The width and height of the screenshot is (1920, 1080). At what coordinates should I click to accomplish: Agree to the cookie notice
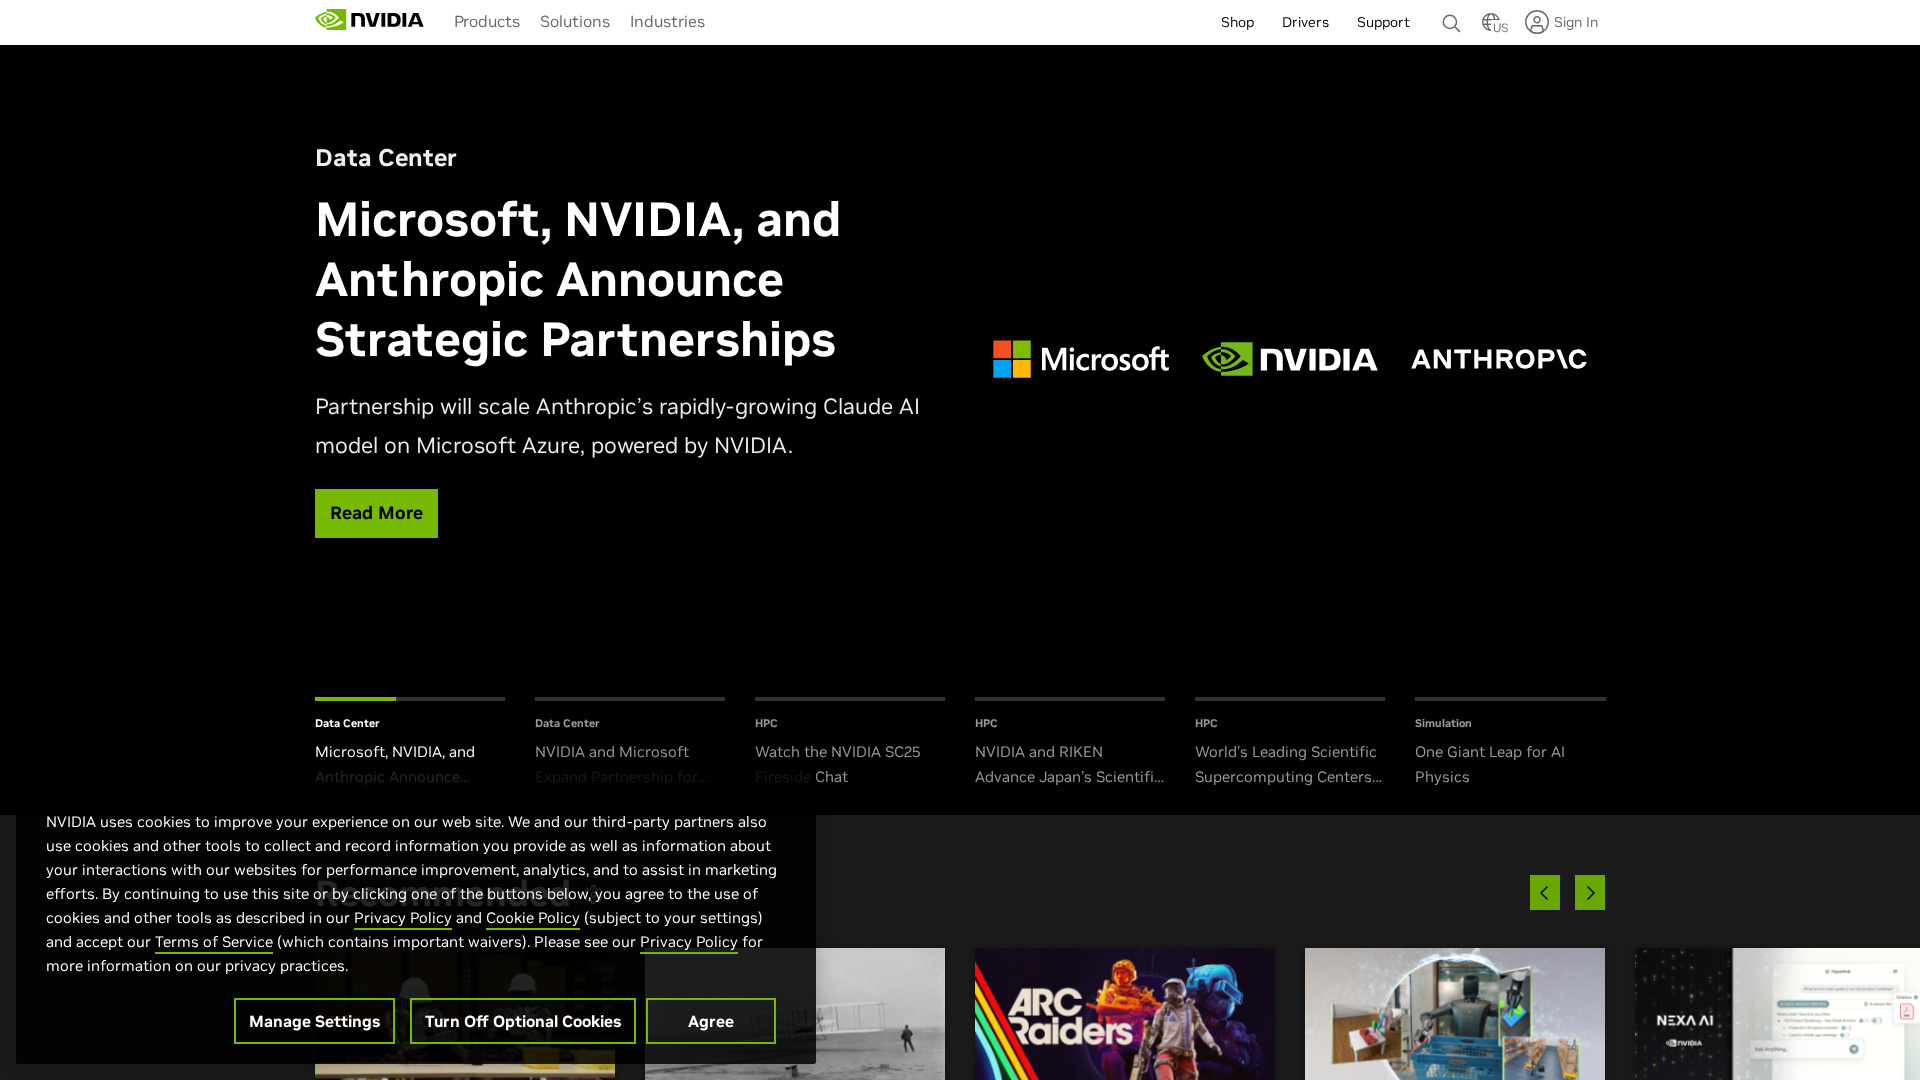[x=710, y=1021]
